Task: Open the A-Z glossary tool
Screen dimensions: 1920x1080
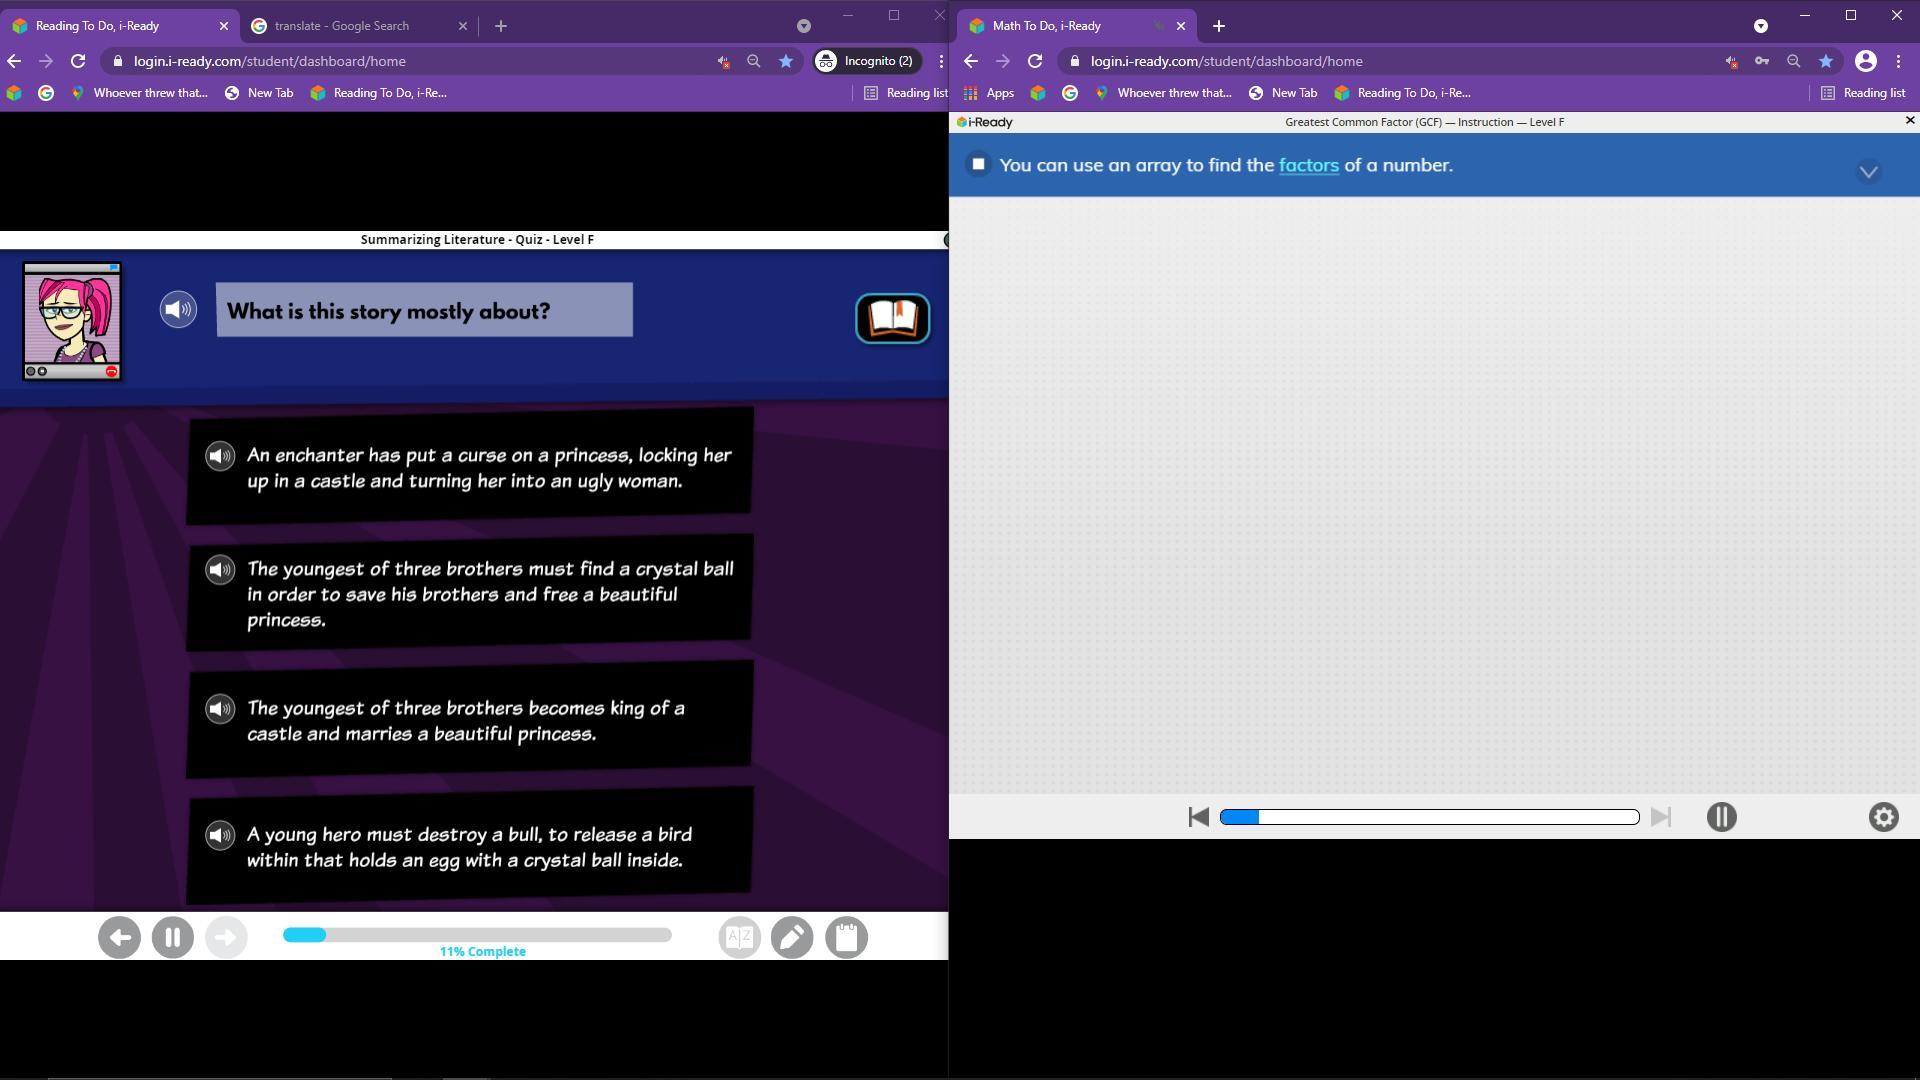Action: click(739, 937)
